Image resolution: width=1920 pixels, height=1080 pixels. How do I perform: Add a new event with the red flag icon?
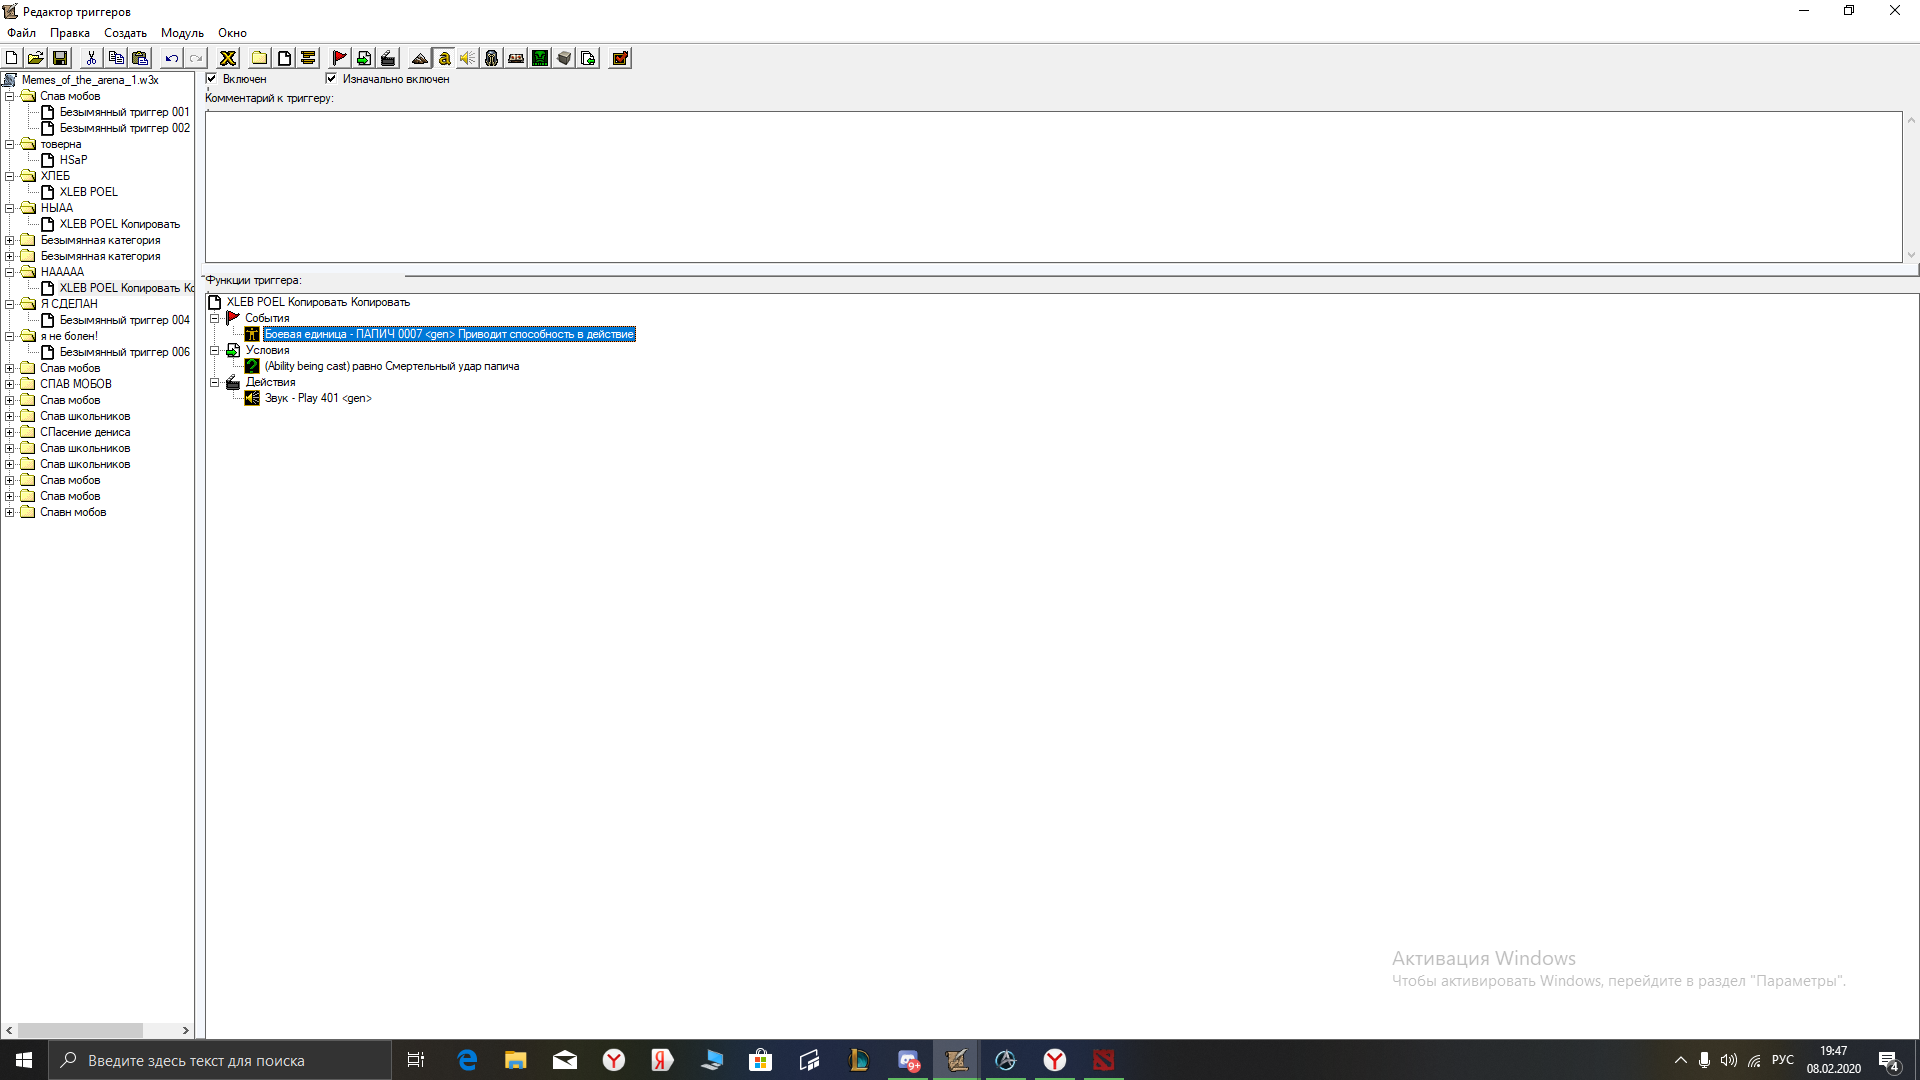pos(339,58)
